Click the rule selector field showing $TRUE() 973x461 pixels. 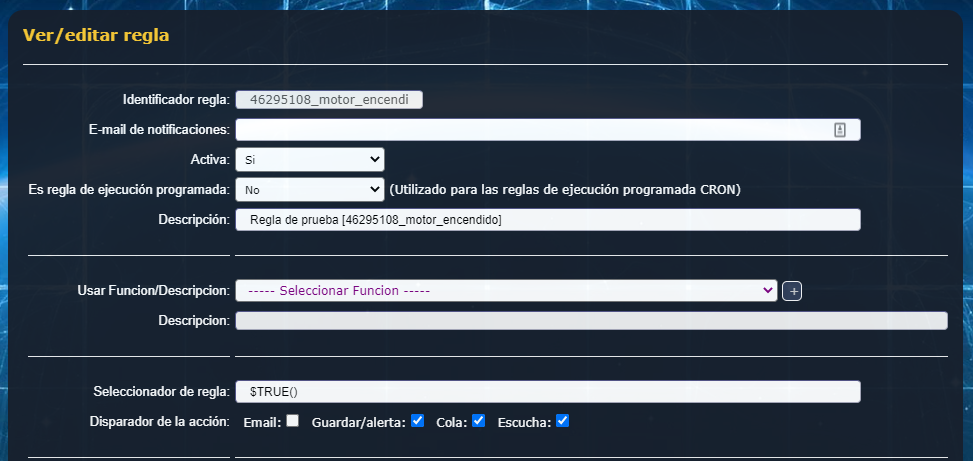coord(547,392)
